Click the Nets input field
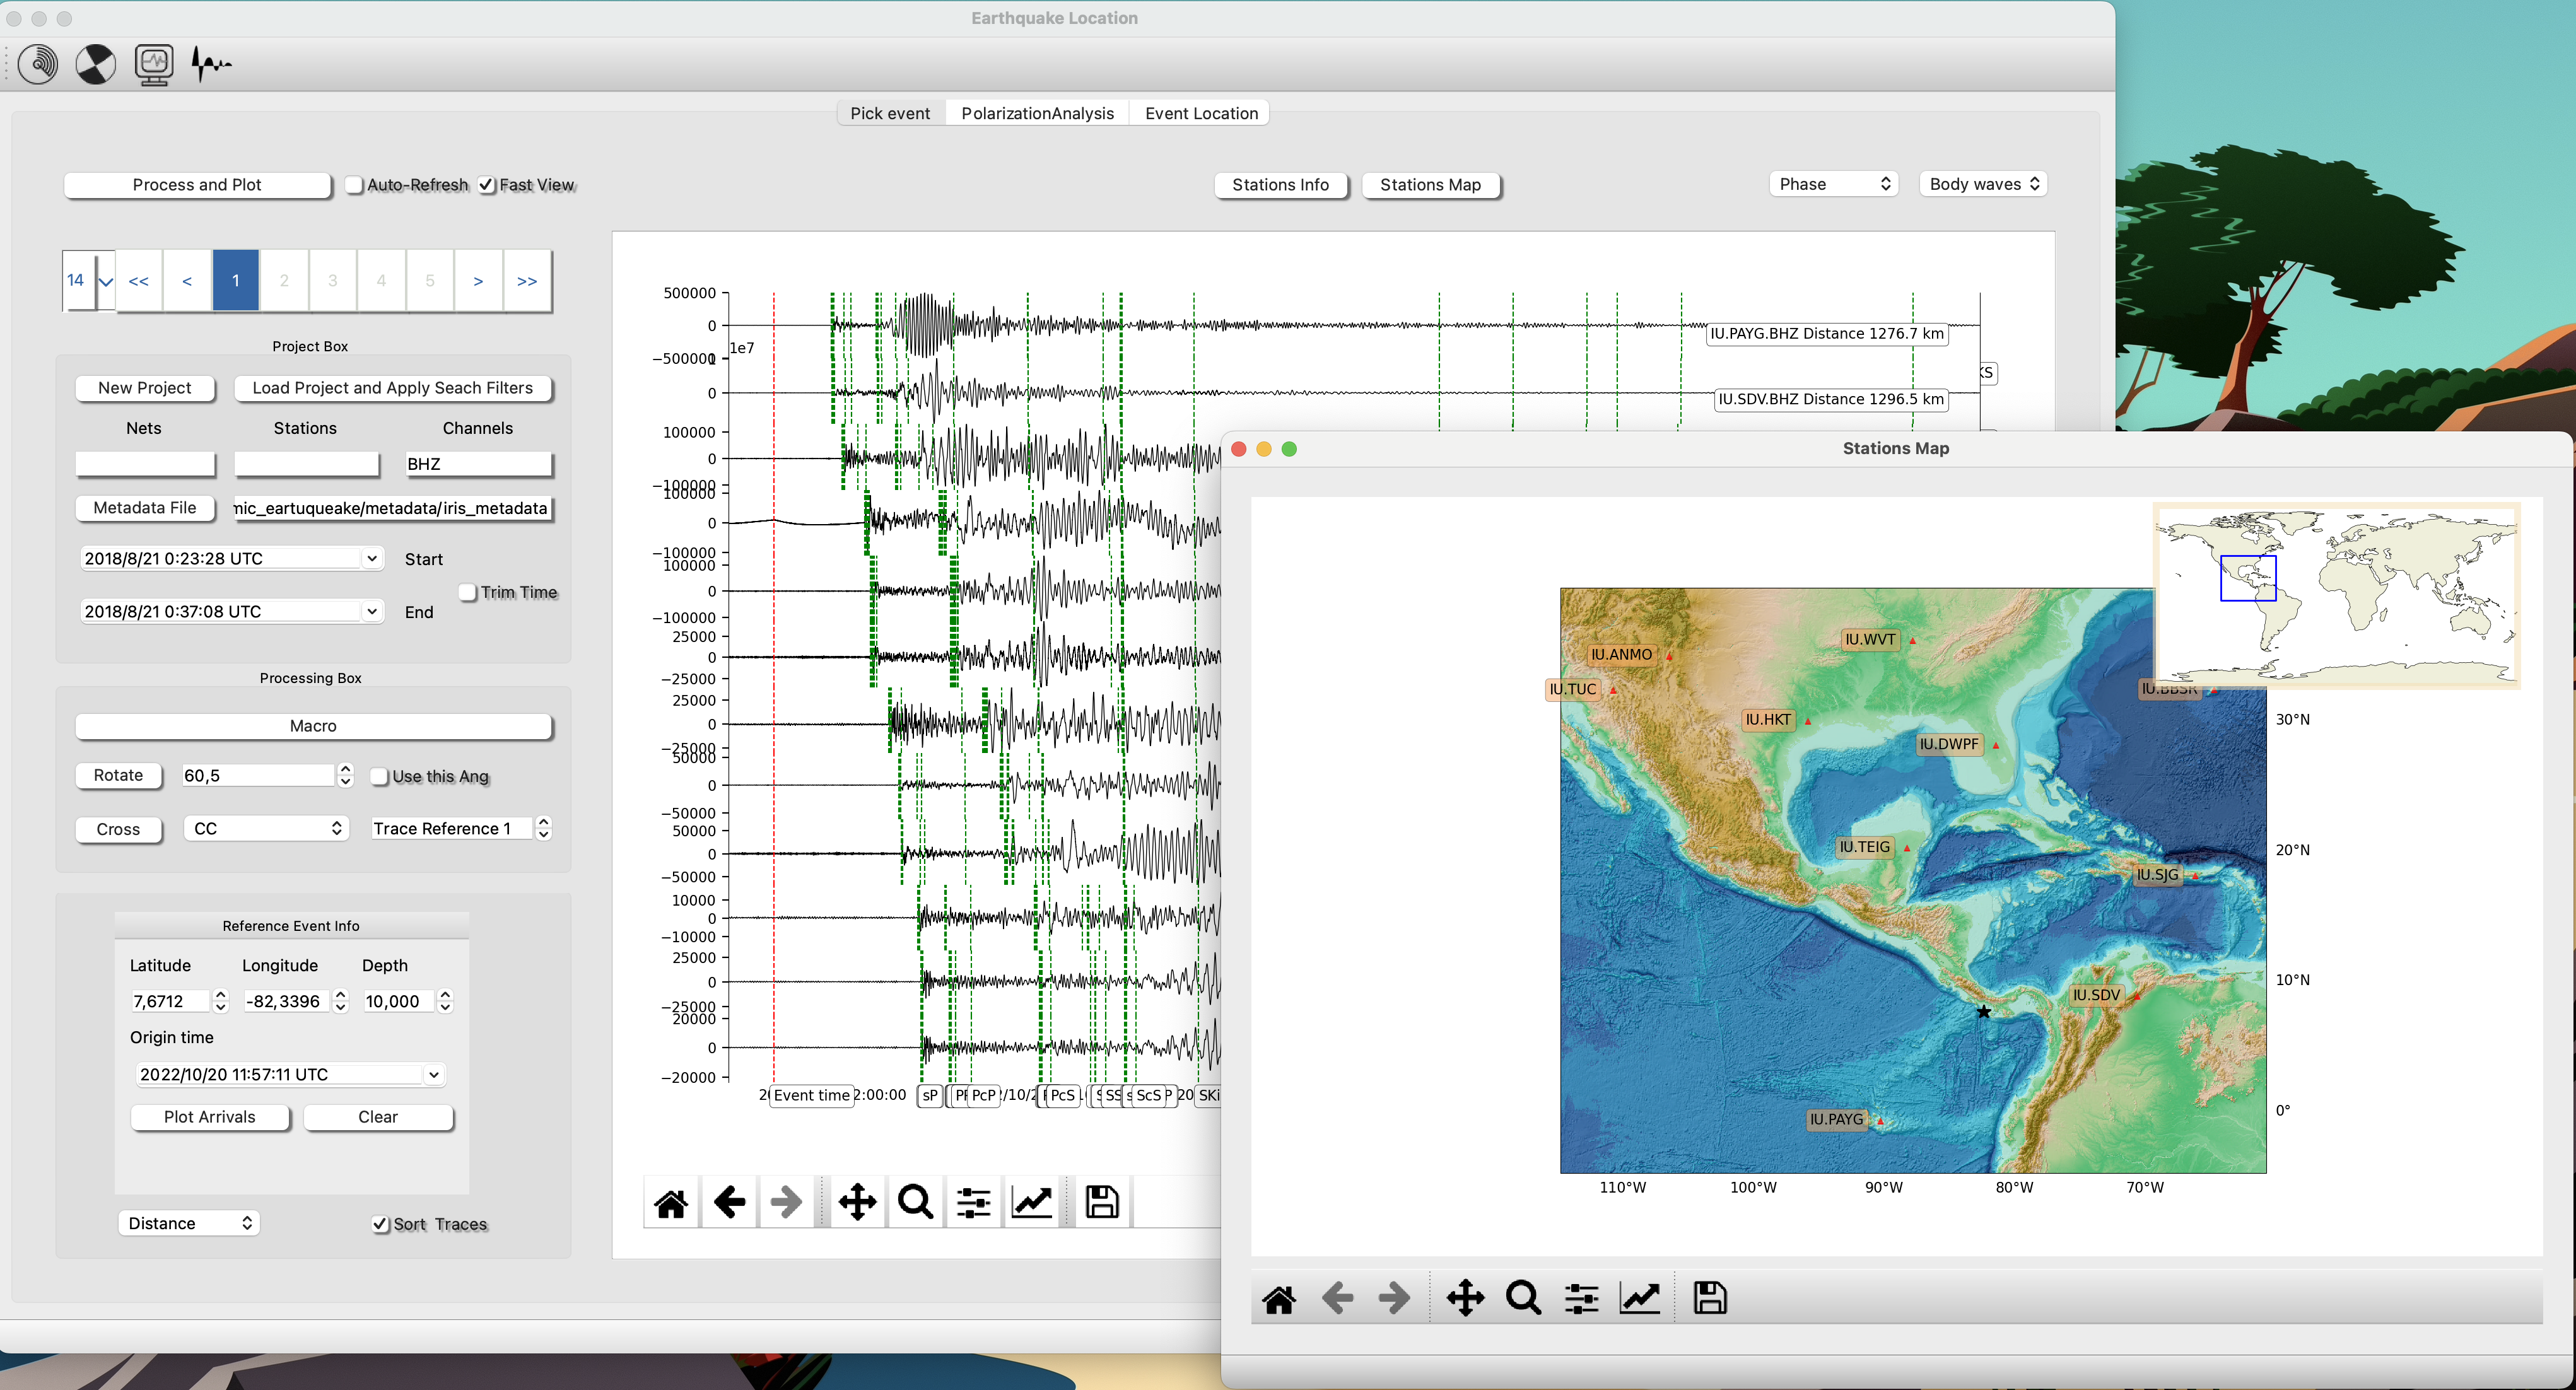Image resolution: width=2576 pixels, height=1390 pixels. pyautogui.click(x=145, y=464)
